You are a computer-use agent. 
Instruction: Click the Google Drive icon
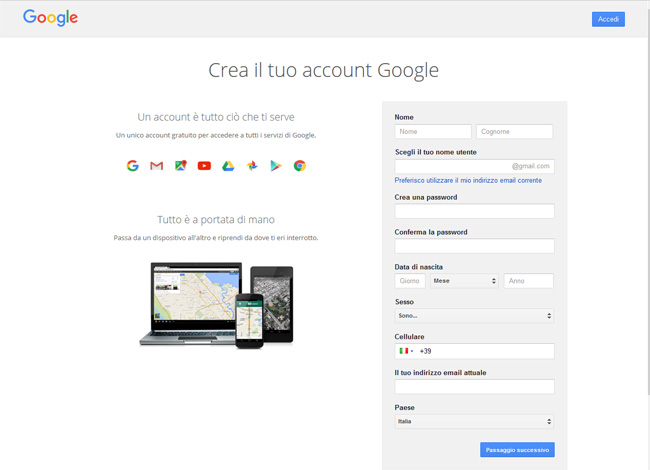pyautogui.click(x=228, y=166)
